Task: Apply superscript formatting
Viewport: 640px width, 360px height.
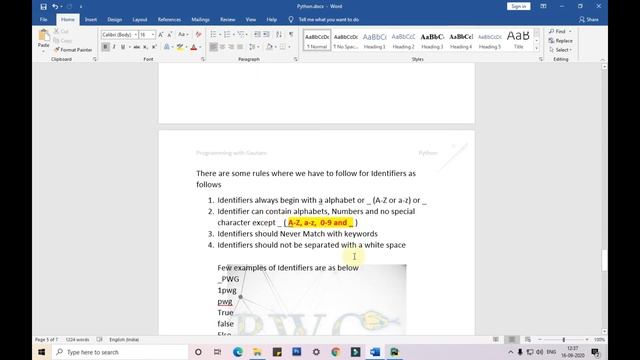Action: point(154,47)
